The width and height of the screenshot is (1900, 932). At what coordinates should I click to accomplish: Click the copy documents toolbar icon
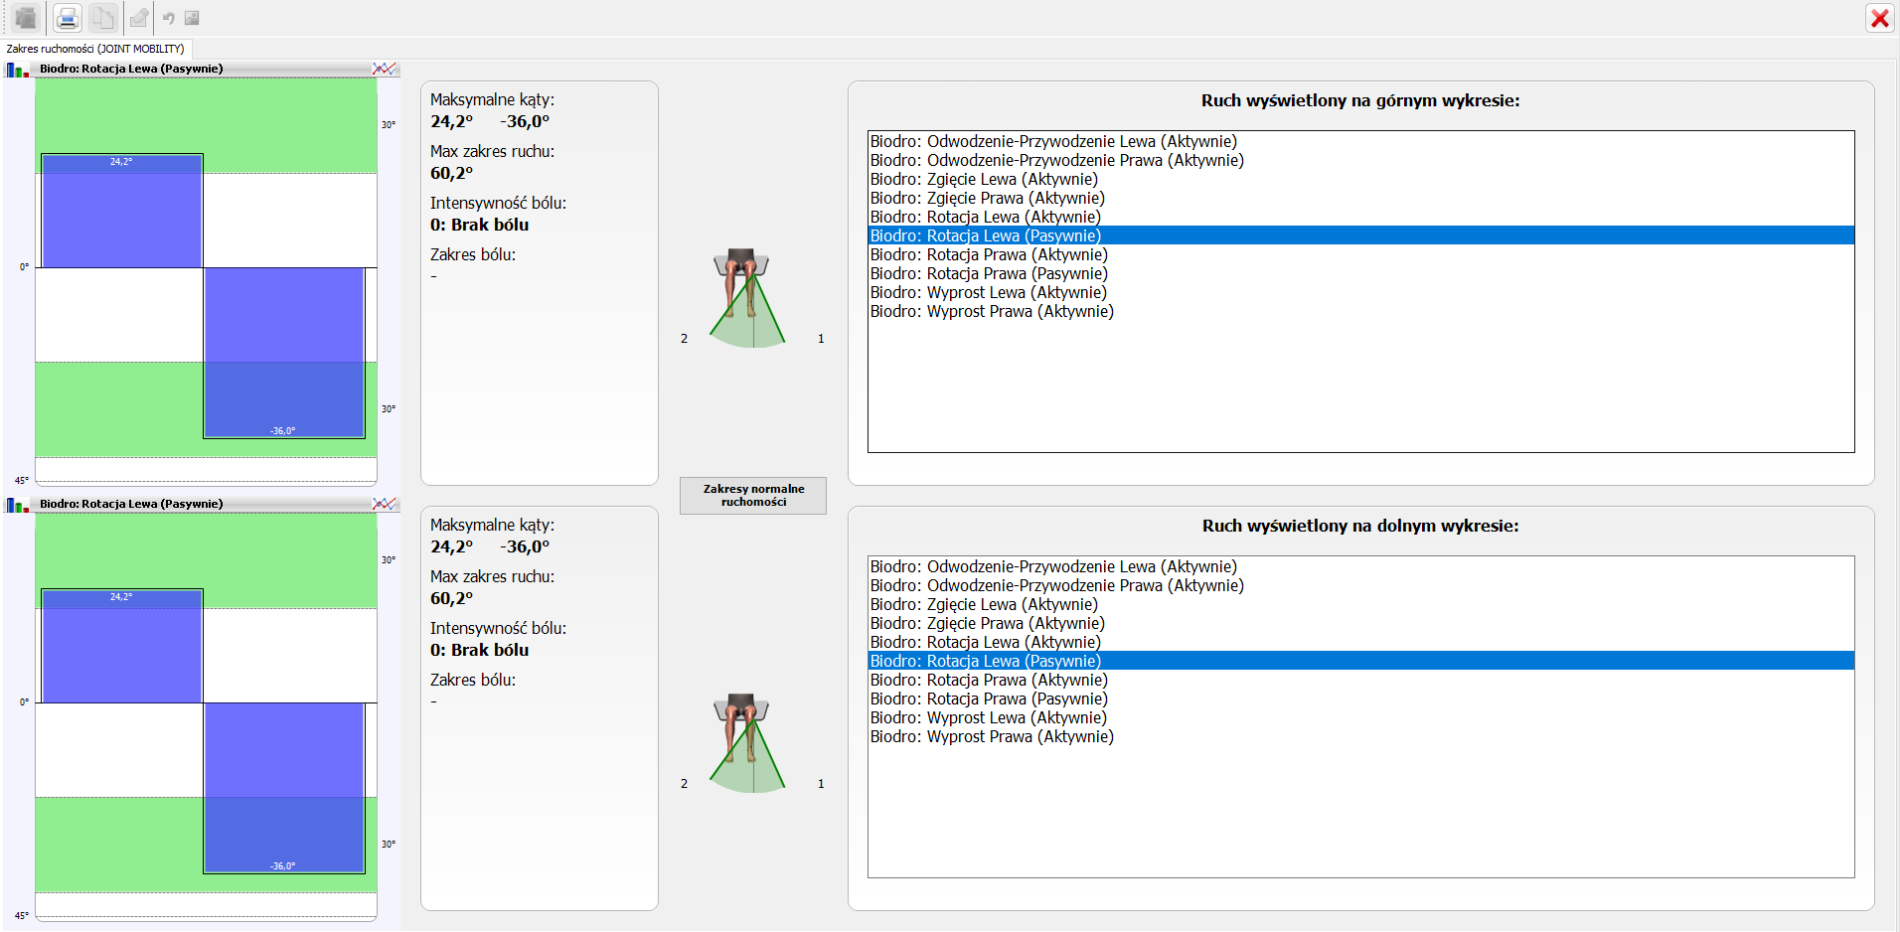pyautogui.click(x=102, y=17)
